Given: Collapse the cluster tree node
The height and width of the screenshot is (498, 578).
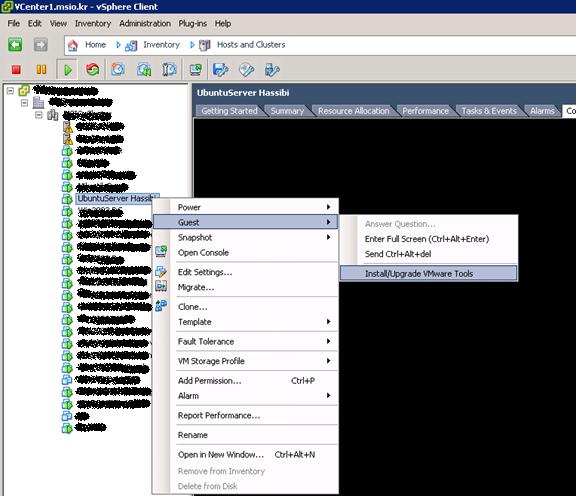Looking at the screenshot, I should [x=39, y=115].
